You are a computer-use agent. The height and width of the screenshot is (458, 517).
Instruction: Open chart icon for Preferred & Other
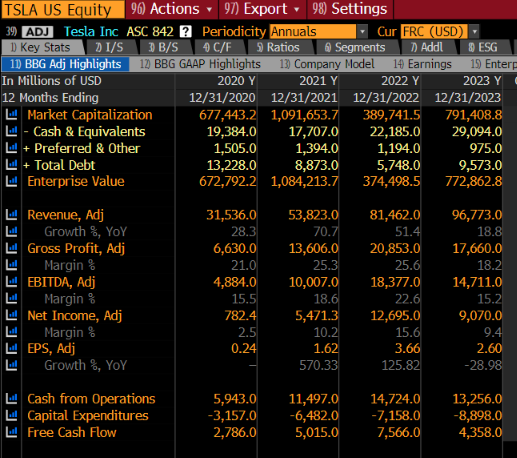click(11, 148)
